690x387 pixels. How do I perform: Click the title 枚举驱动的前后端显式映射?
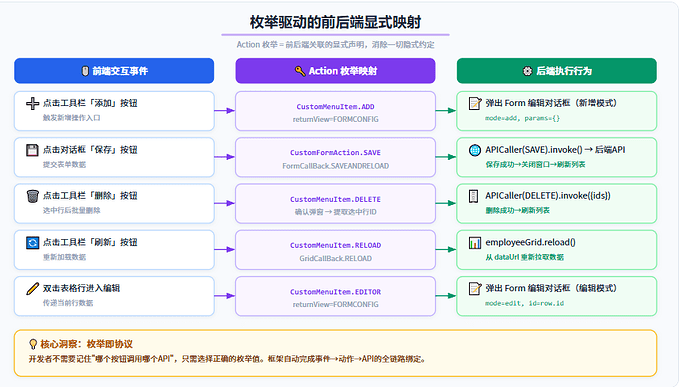(x=335, y=22)
